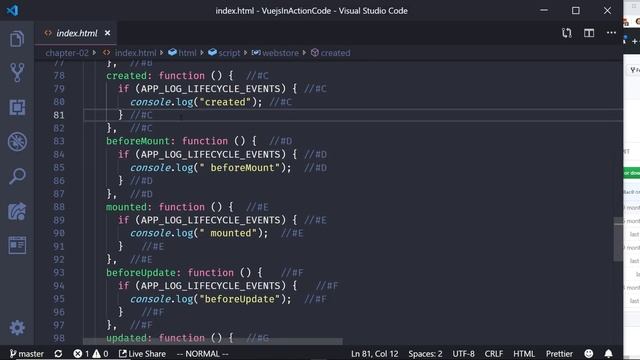This screenshot has width=640, height=360.
Task: Select the index.html editor tab
Action: (x=76, y=33)
